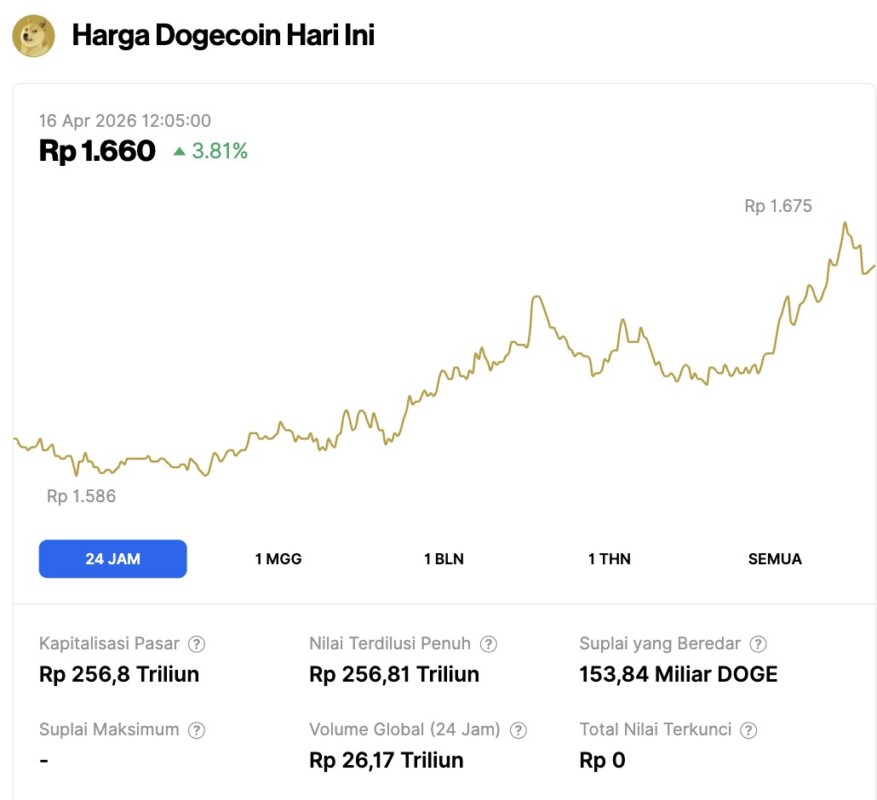This screenshot has width=877, height=800.
Task: Click the 153,84 Miliar DOGE supply value
Action: point(678,674)
